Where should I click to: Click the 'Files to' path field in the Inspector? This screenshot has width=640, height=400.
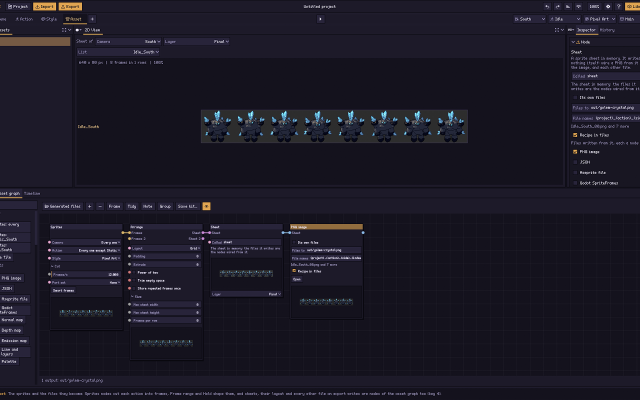click(x=605, y=108)
